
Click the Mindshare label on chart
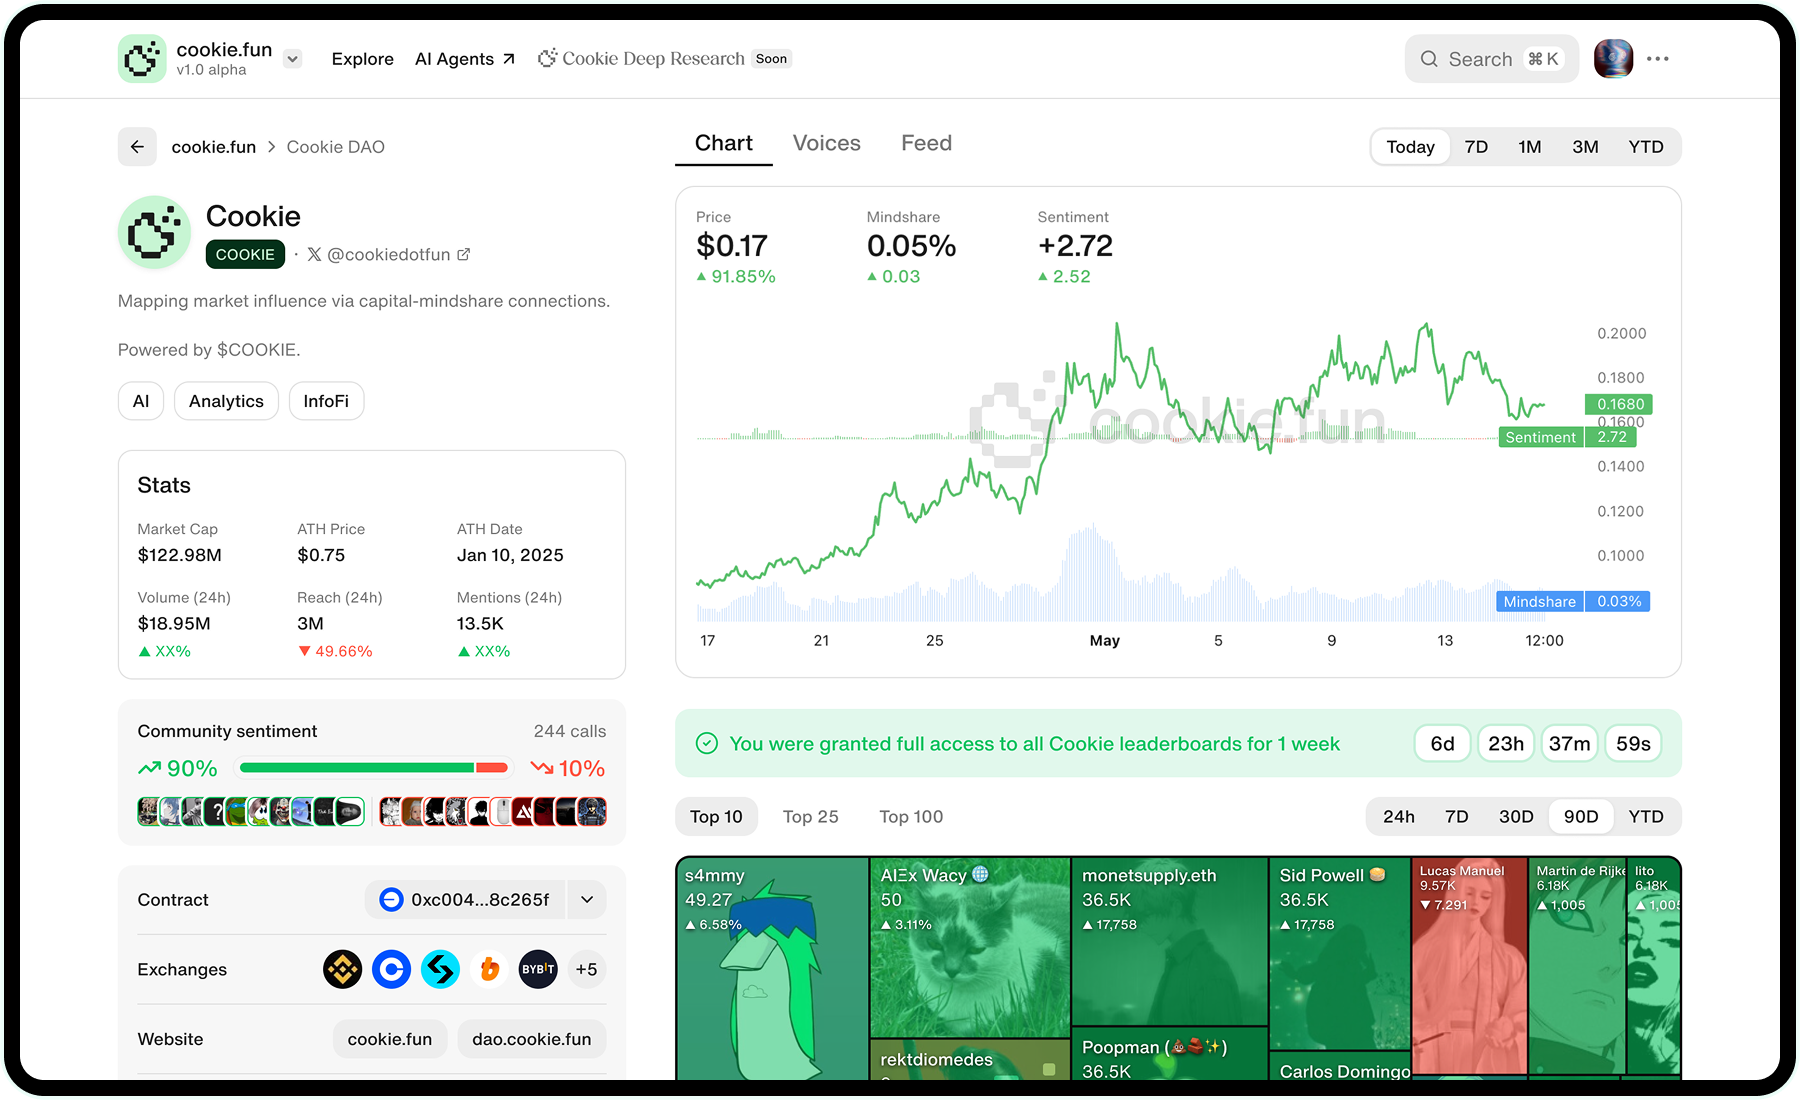click(1539, 601)
